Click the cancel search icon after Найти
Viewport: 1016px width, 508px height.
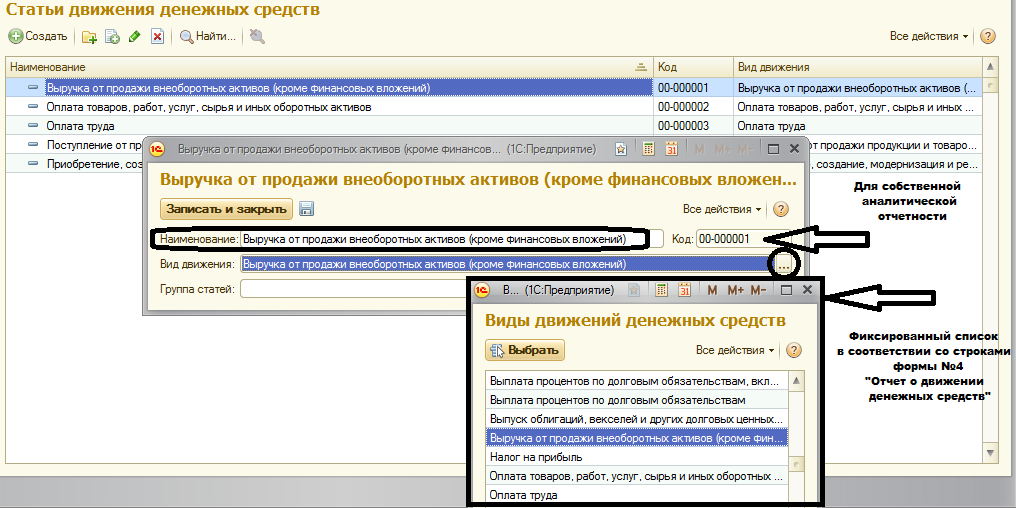(257, 37)
